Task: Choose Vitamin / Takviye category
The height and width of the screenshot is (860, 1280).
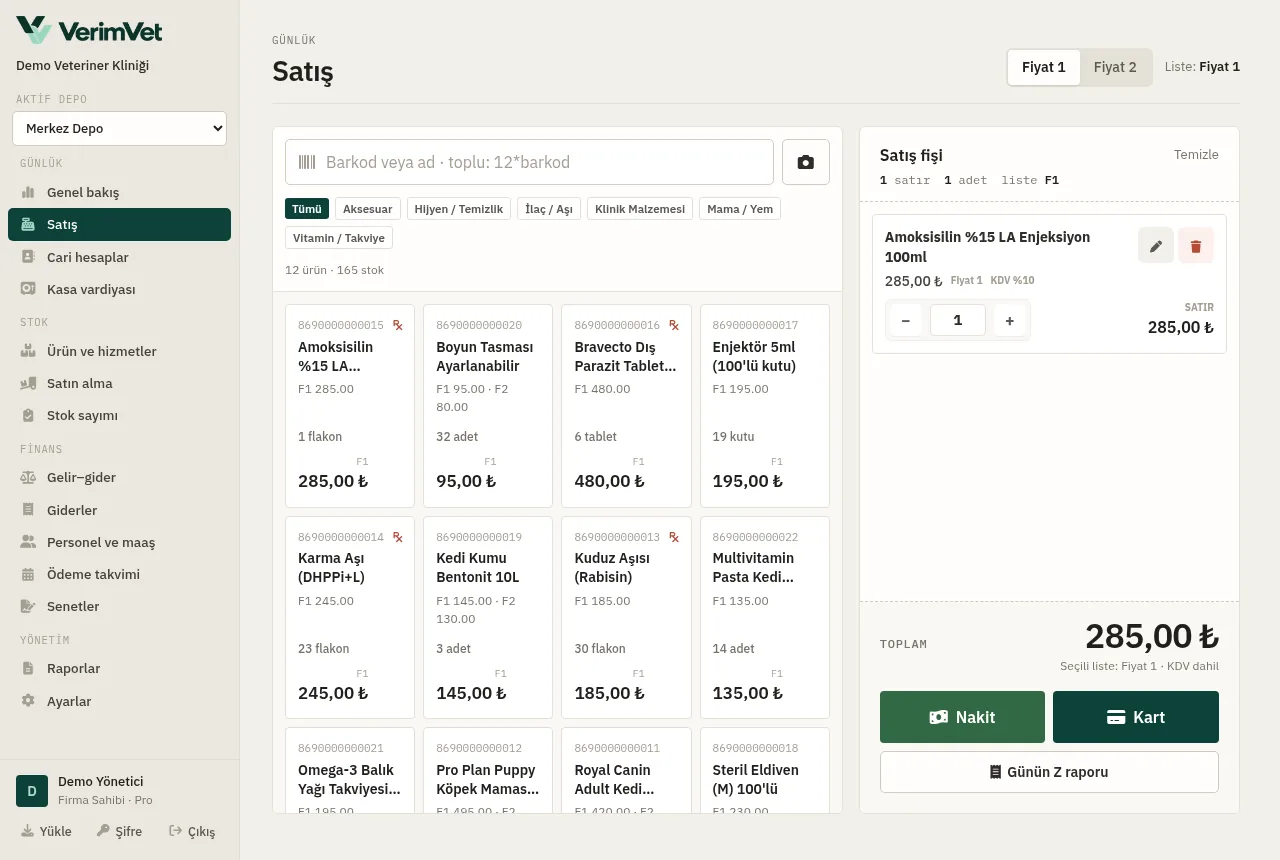Action: [339, 238]
